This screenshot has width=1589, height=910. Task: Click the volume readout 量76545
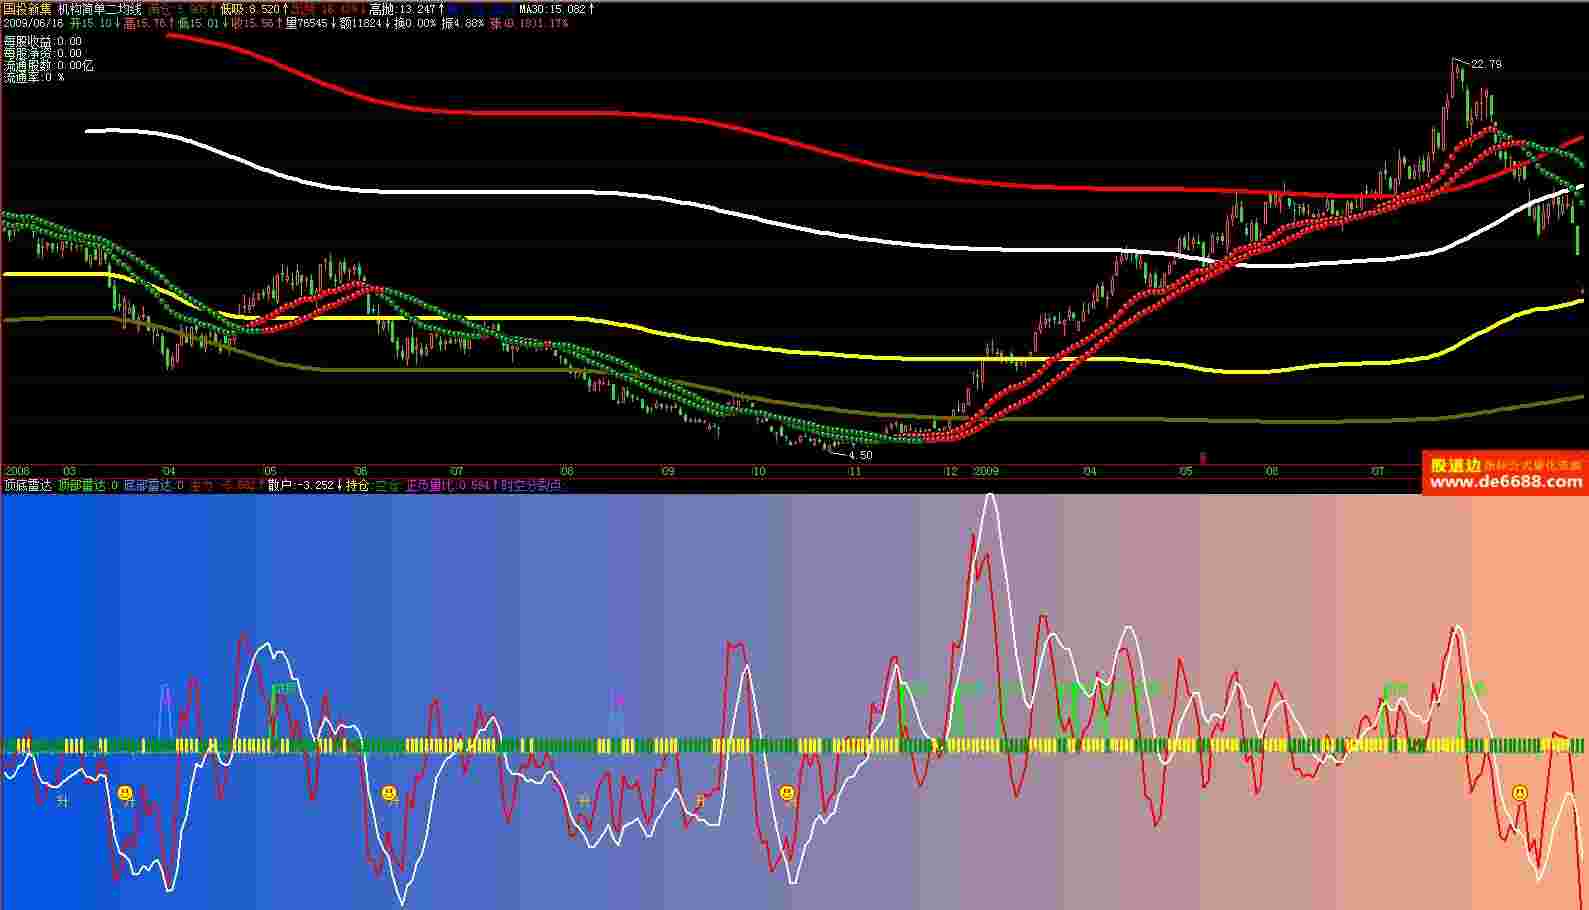coord(307,23)
